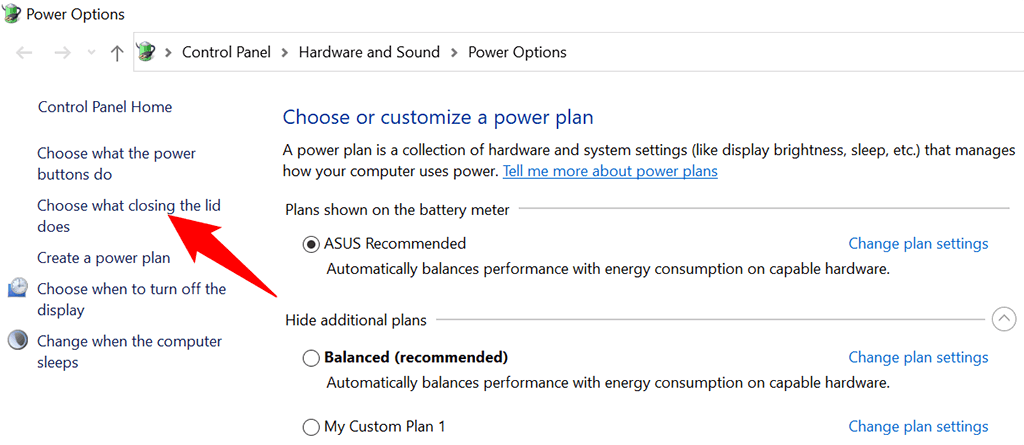Open Tell me more about power plans
The height and width of the screenshot is (445, 1024).
(x=610, y=171)
